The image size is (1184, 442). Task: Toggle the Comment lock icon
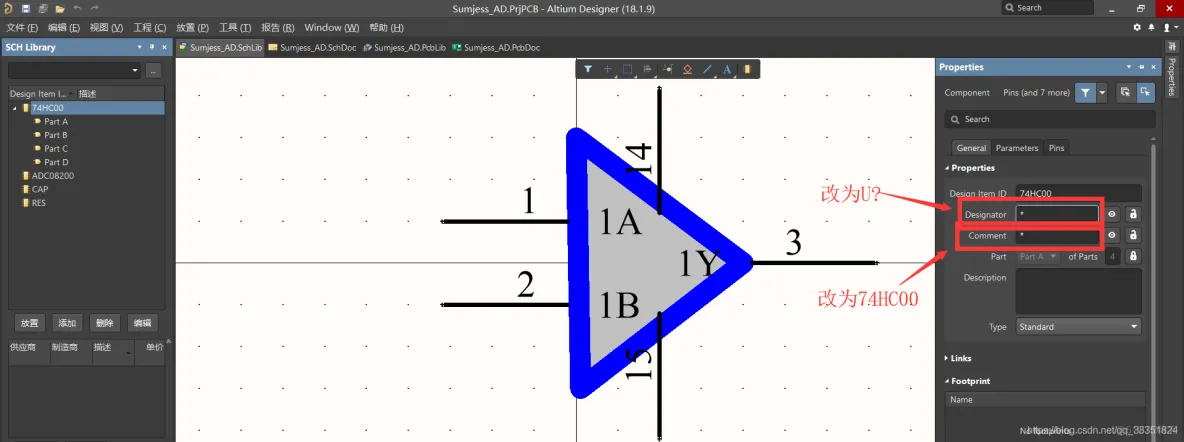1133,236
